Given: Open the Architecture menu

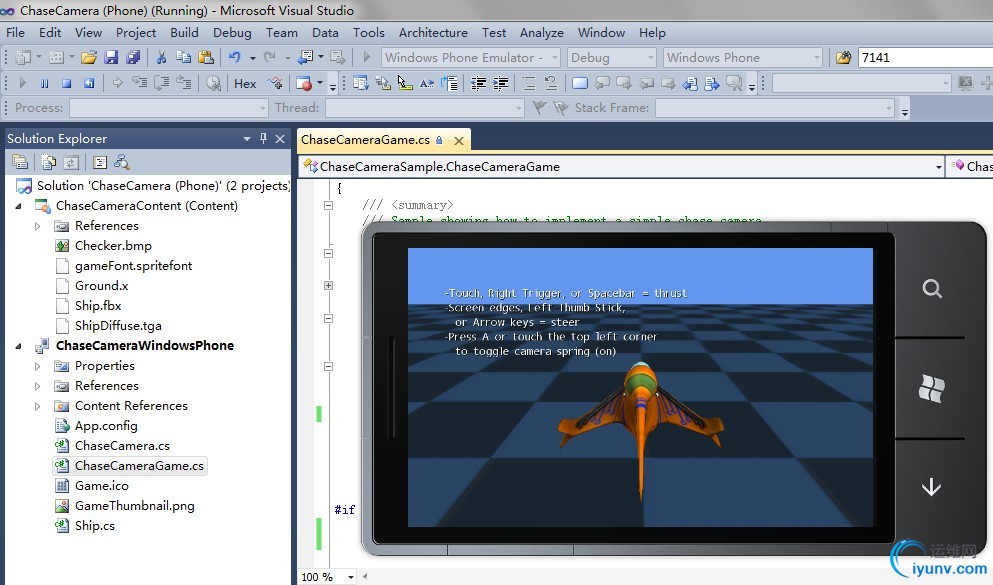Looking at the screenshot, I should pos(432,32).
